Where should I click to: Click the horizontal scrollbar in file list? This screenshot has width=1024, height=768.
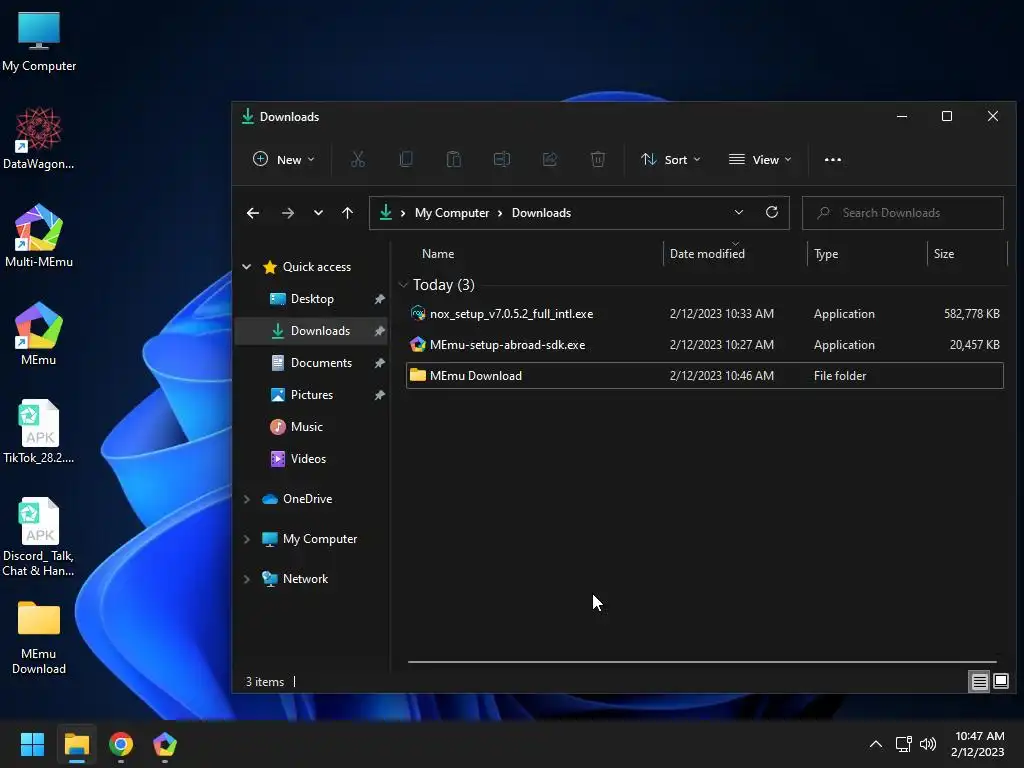coord(702,662)
